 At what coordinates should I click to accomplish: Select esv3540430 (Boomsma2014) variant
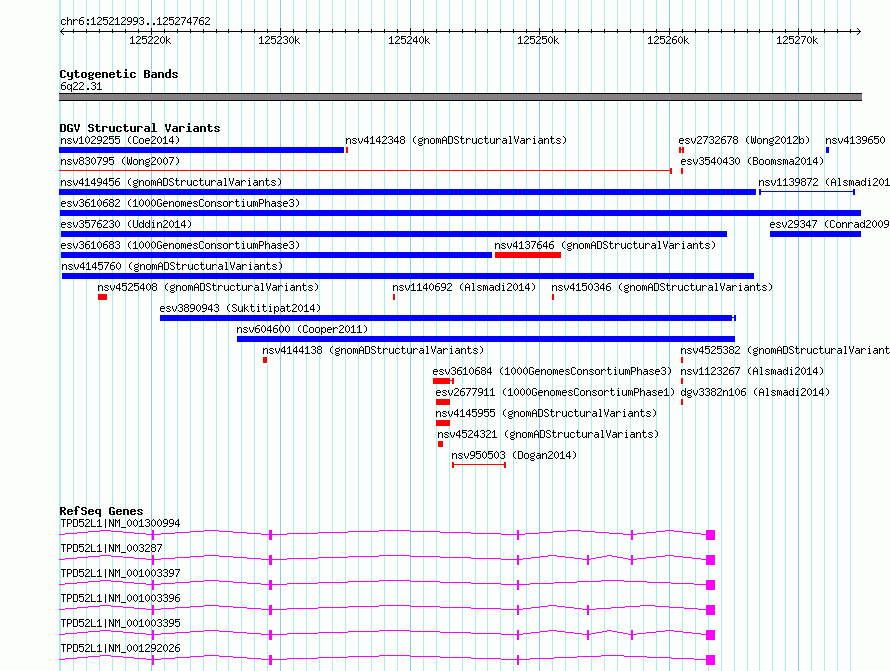pos(752,161)
